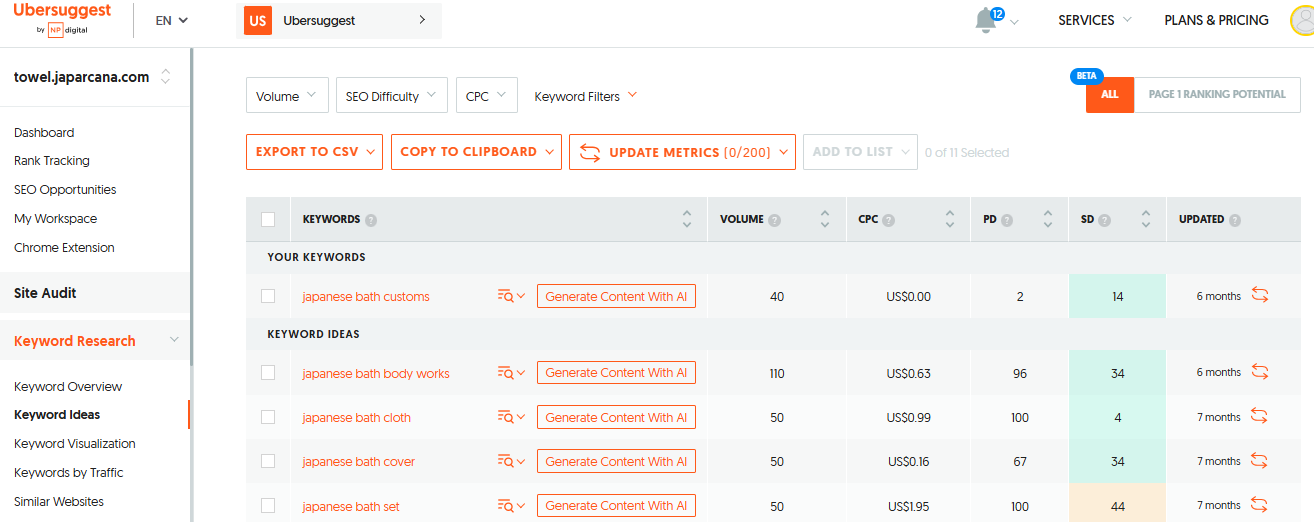
Task: Open My Workspace in the sidebar
Action: pyautogui.click(x=55, y=218)
